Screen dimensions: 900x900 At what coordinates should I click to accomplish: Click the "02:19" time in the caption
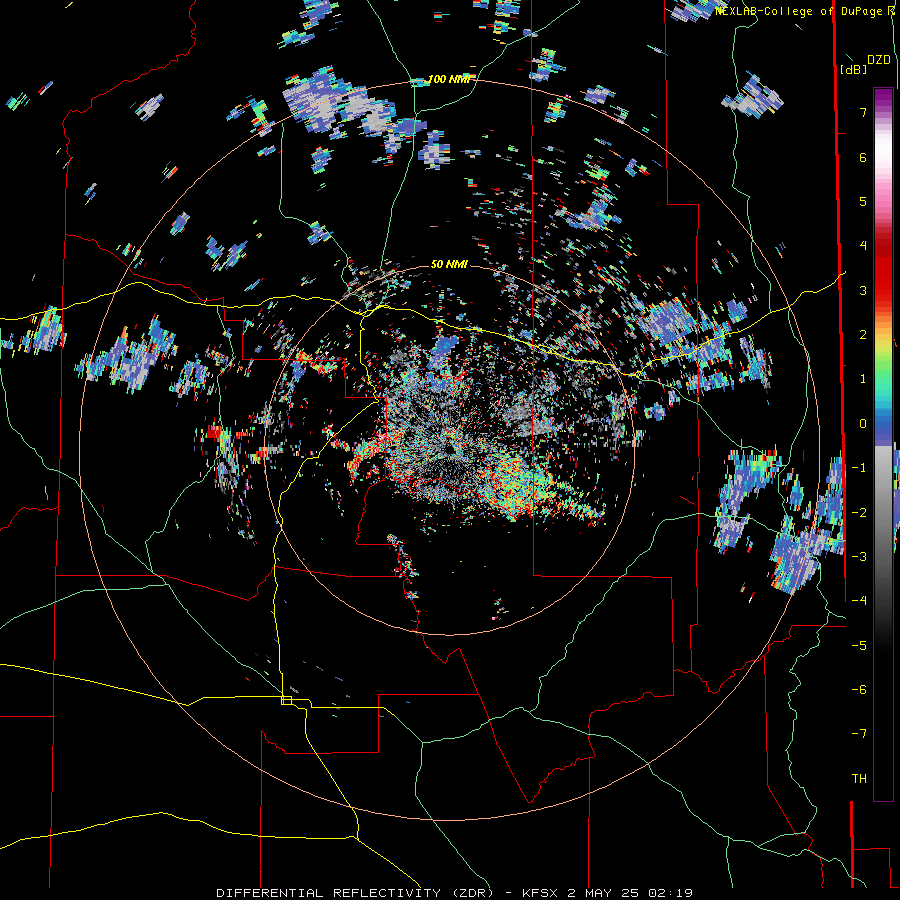[671, 893]
